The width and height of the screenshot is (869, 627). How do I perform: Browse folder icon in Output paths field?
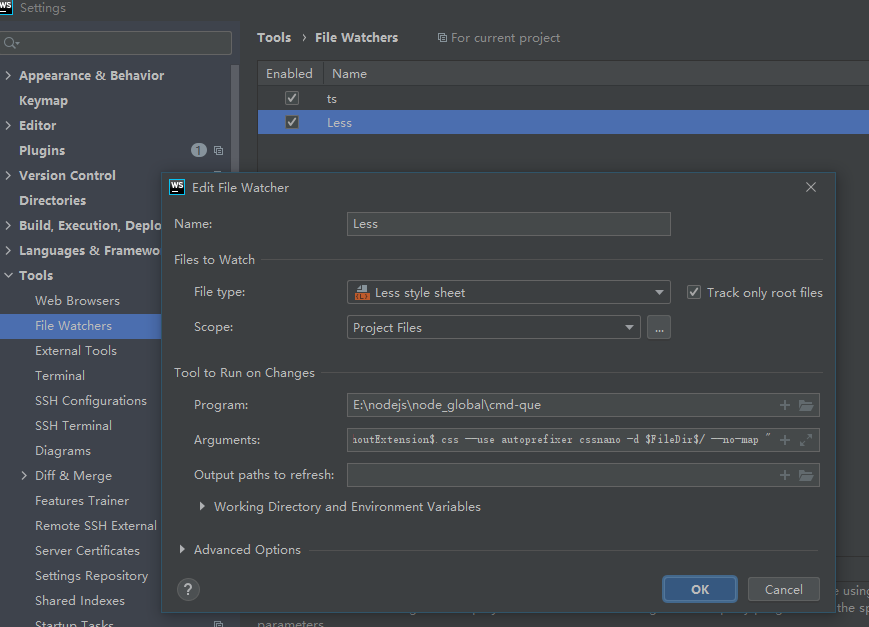(806, 475)
